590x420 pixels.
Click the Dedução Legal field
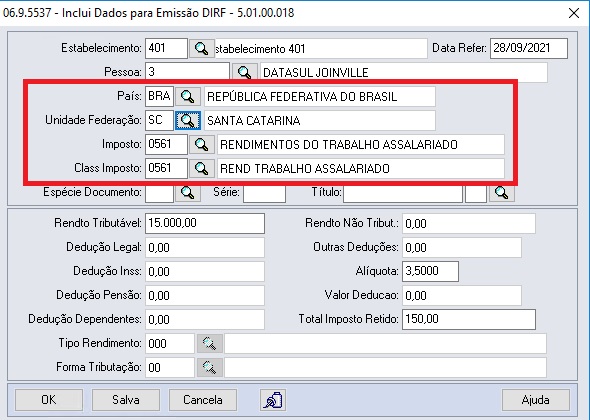coord(205,247)
